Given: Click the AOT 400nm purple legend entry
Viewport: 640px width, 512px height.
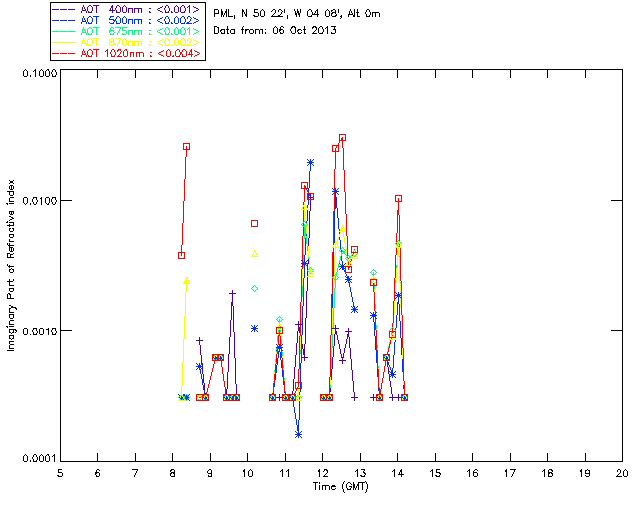Looking at the screenshot, I should tap(127, 9).
